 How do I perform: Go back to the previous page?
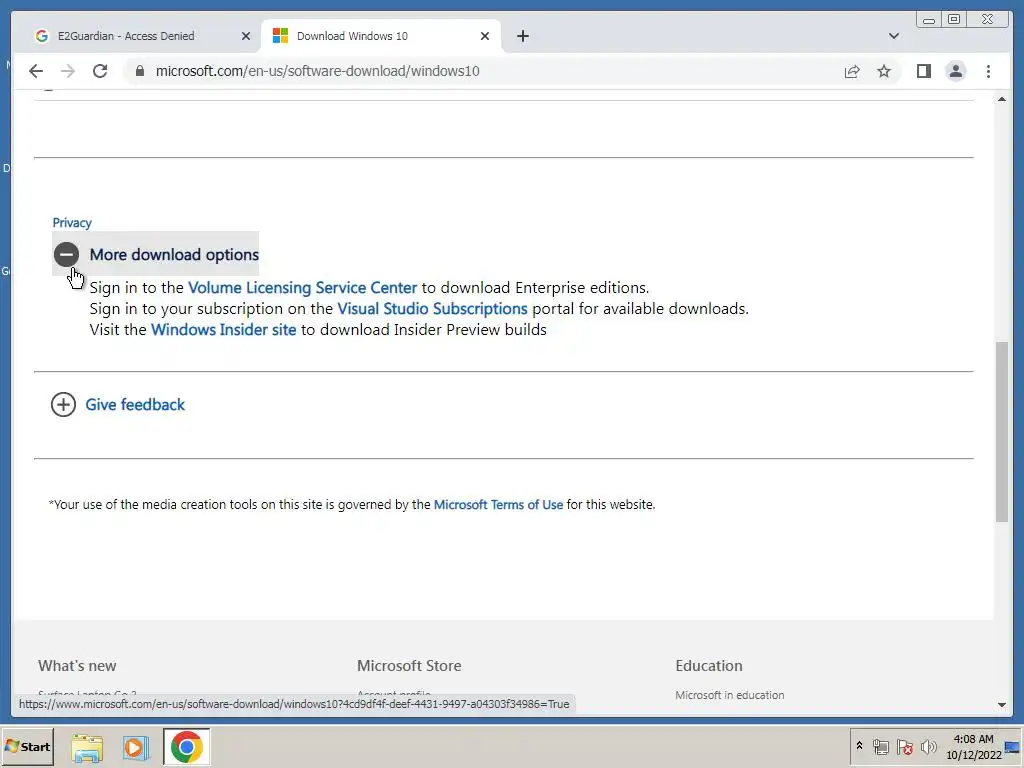[36, 71]
